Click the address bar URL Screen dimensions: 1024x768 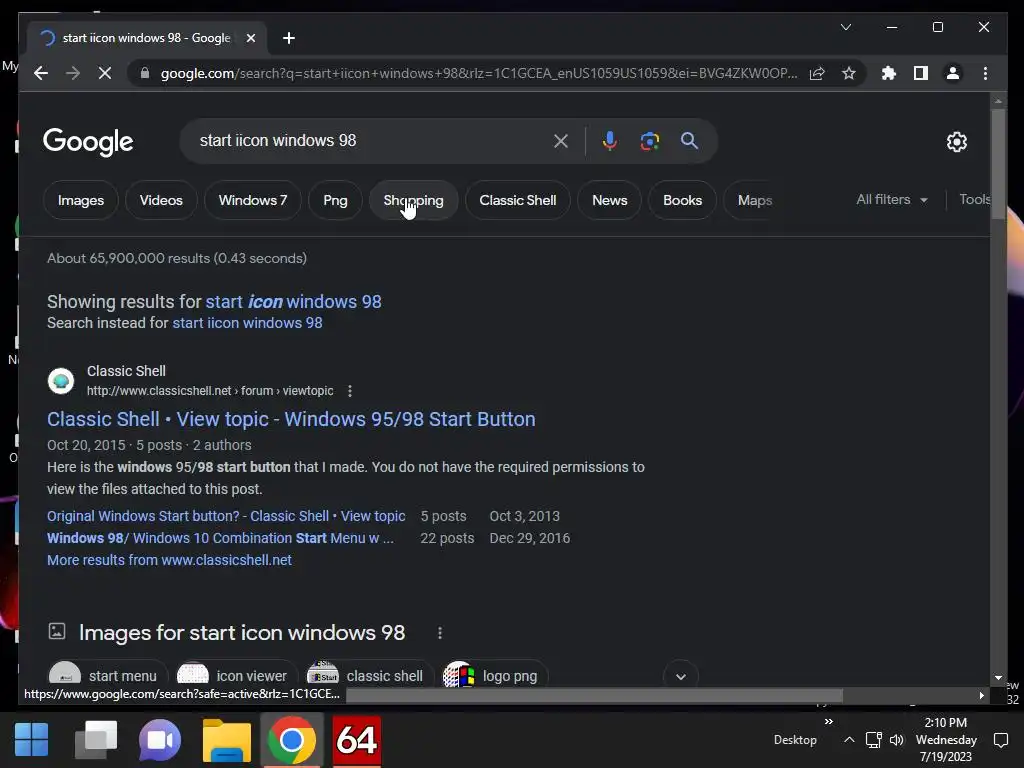(478, 73)
